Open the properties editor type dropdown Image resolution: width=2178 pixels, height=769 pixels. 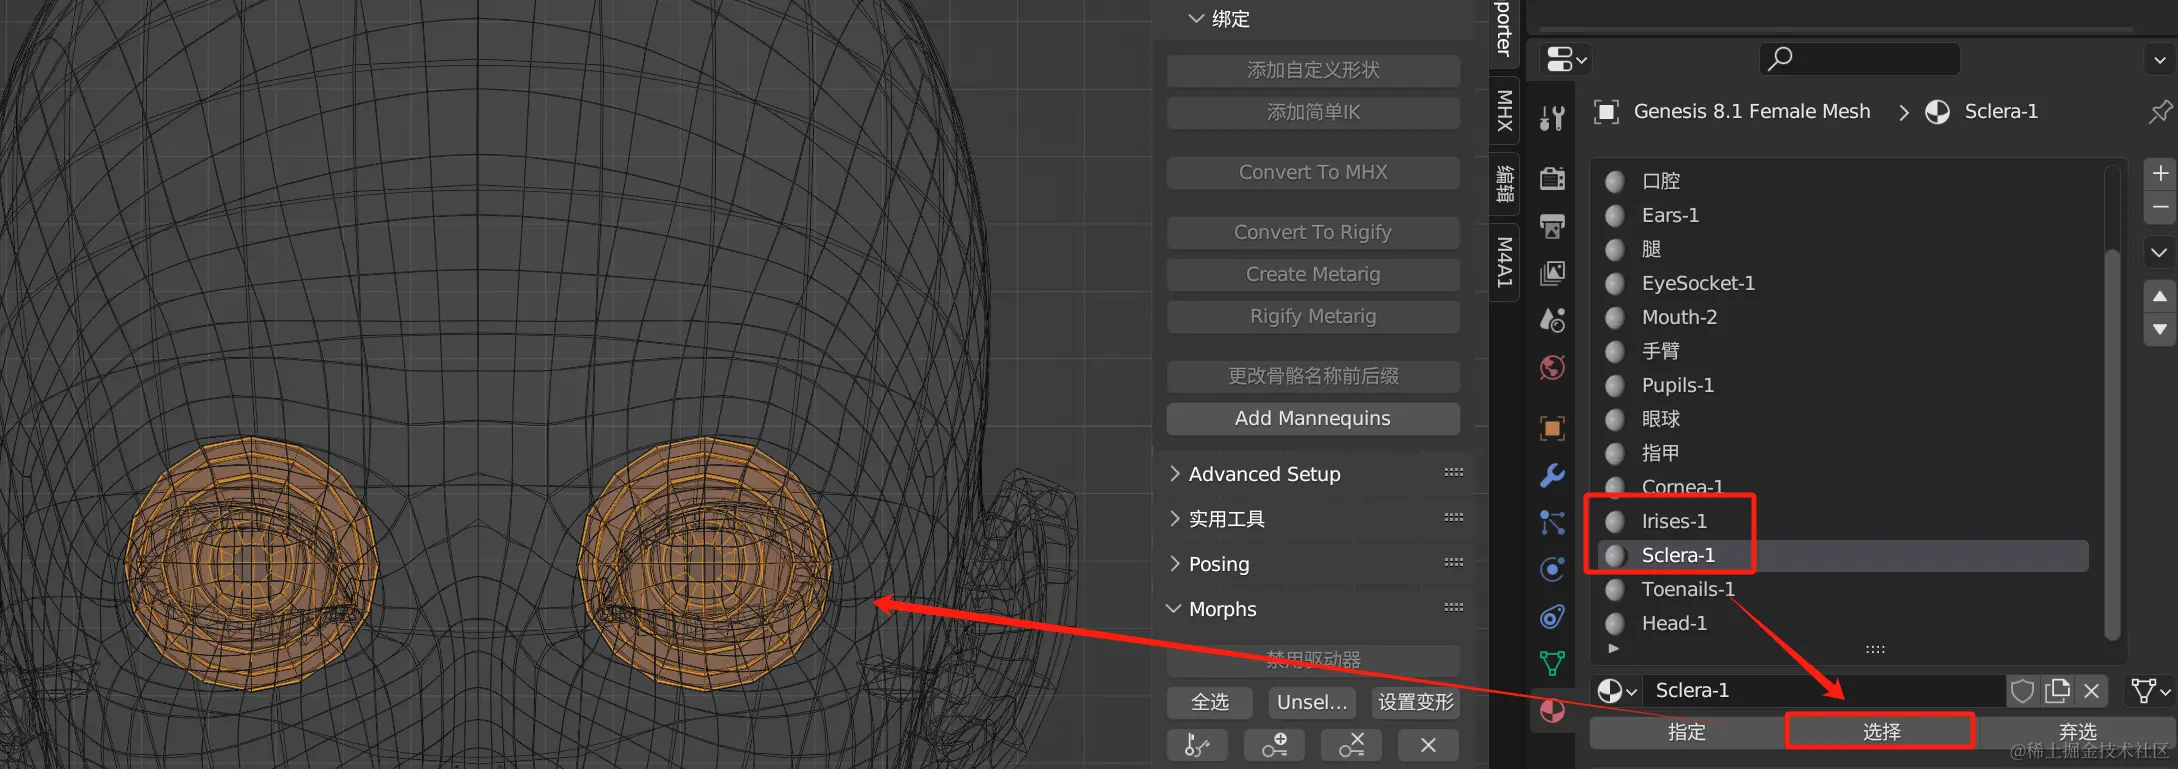click(1566, 60)
